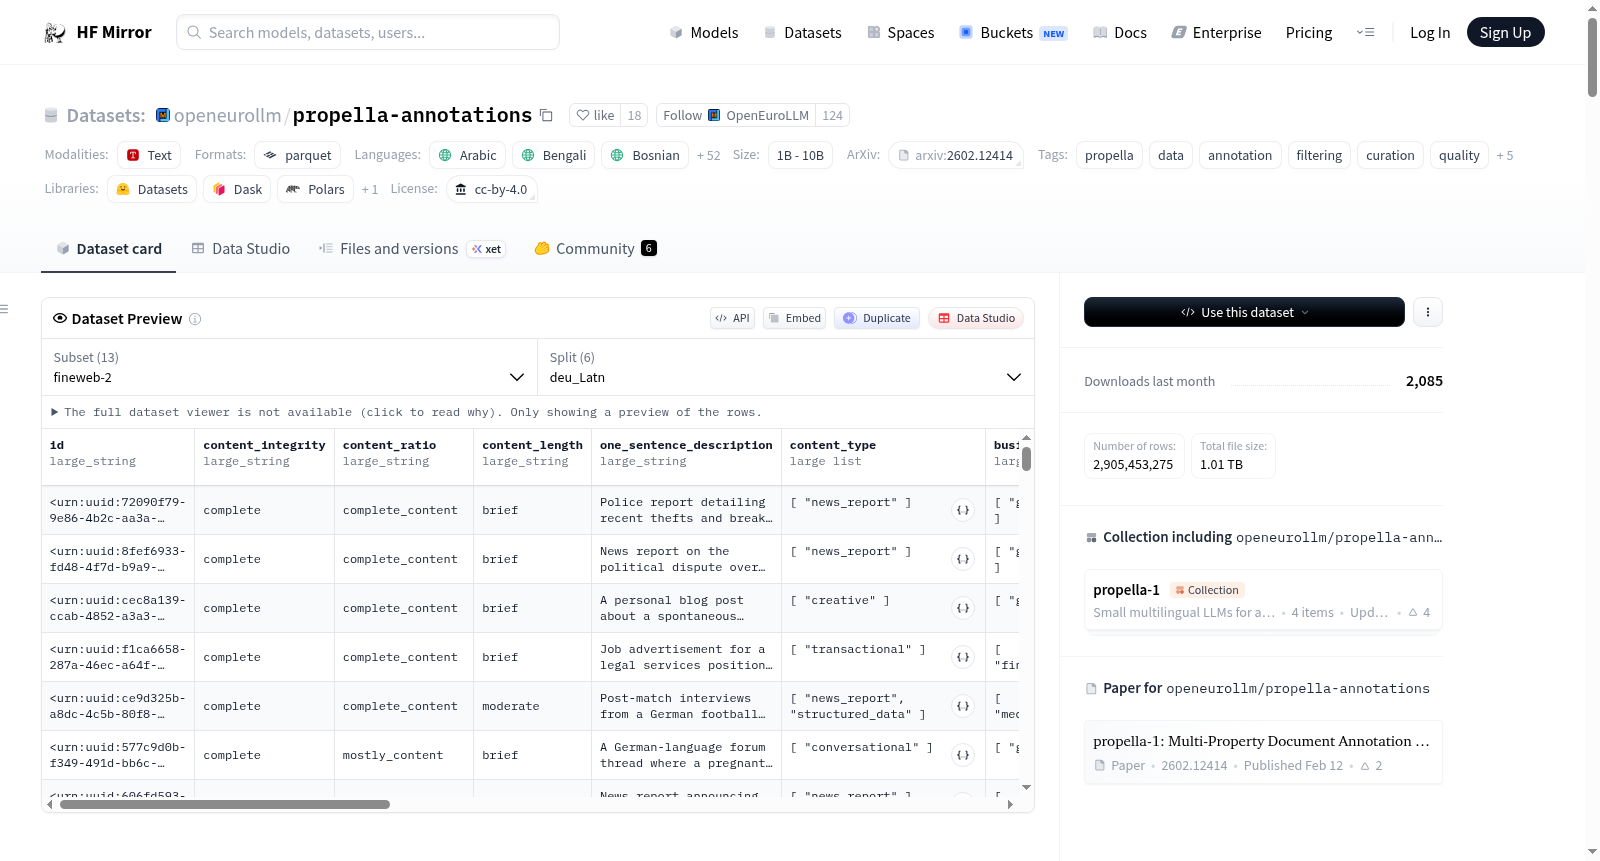
Task: Copy dataset name with the copy icon
Action: click(x=546, y=115)
